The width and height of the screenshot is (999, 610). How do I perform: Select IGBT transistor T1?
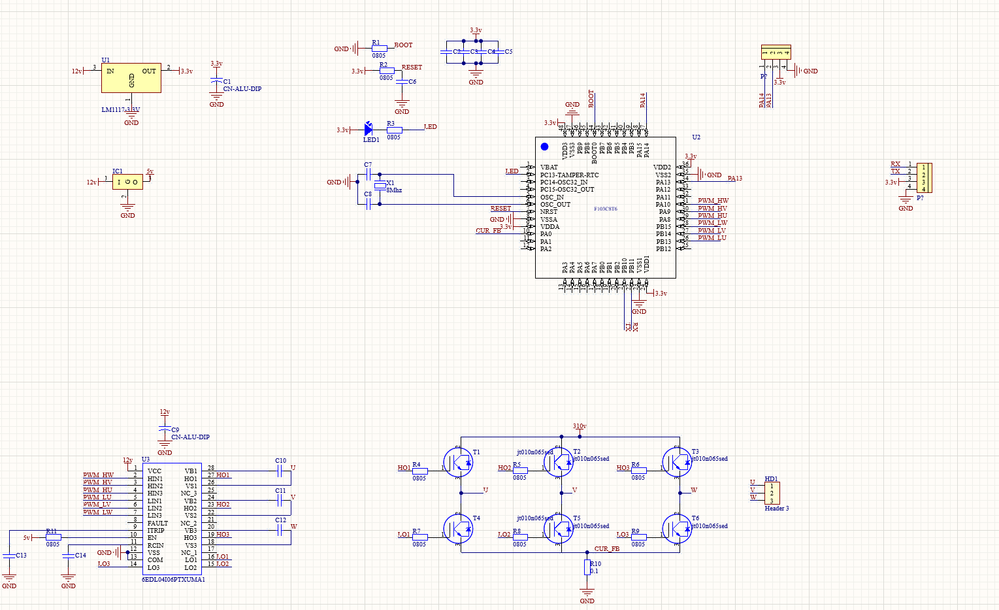(459, 463)
